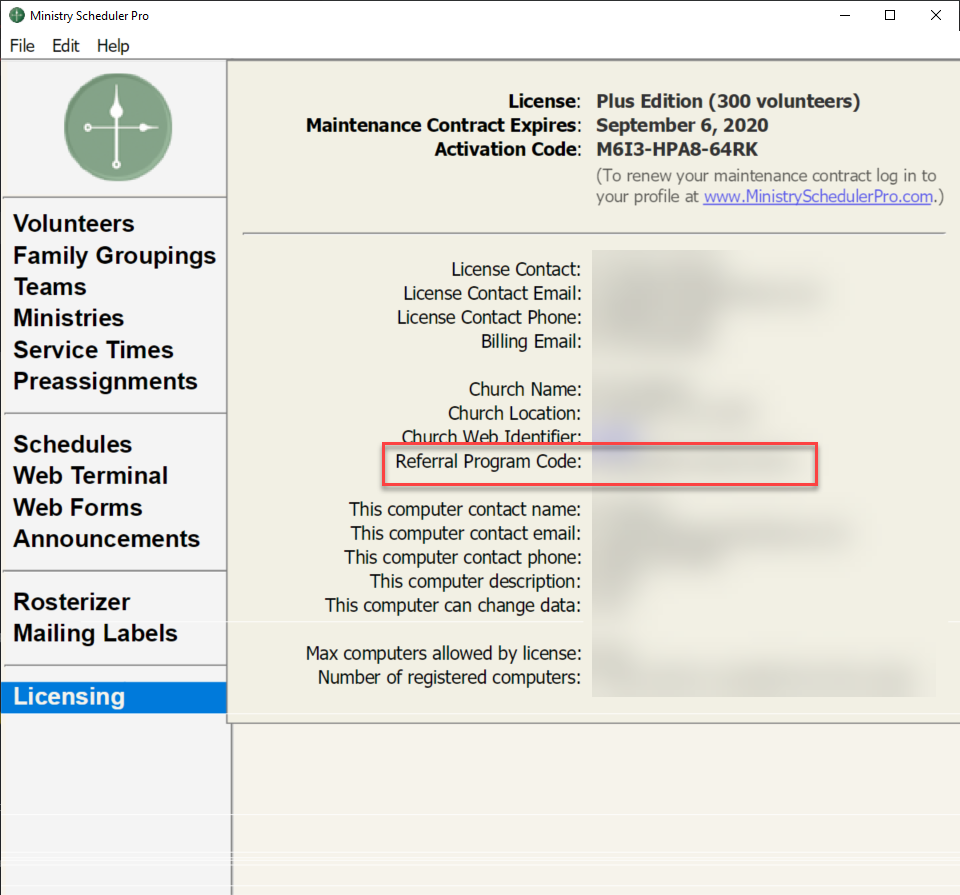Select Teams in the sidebar

point(50,287)
